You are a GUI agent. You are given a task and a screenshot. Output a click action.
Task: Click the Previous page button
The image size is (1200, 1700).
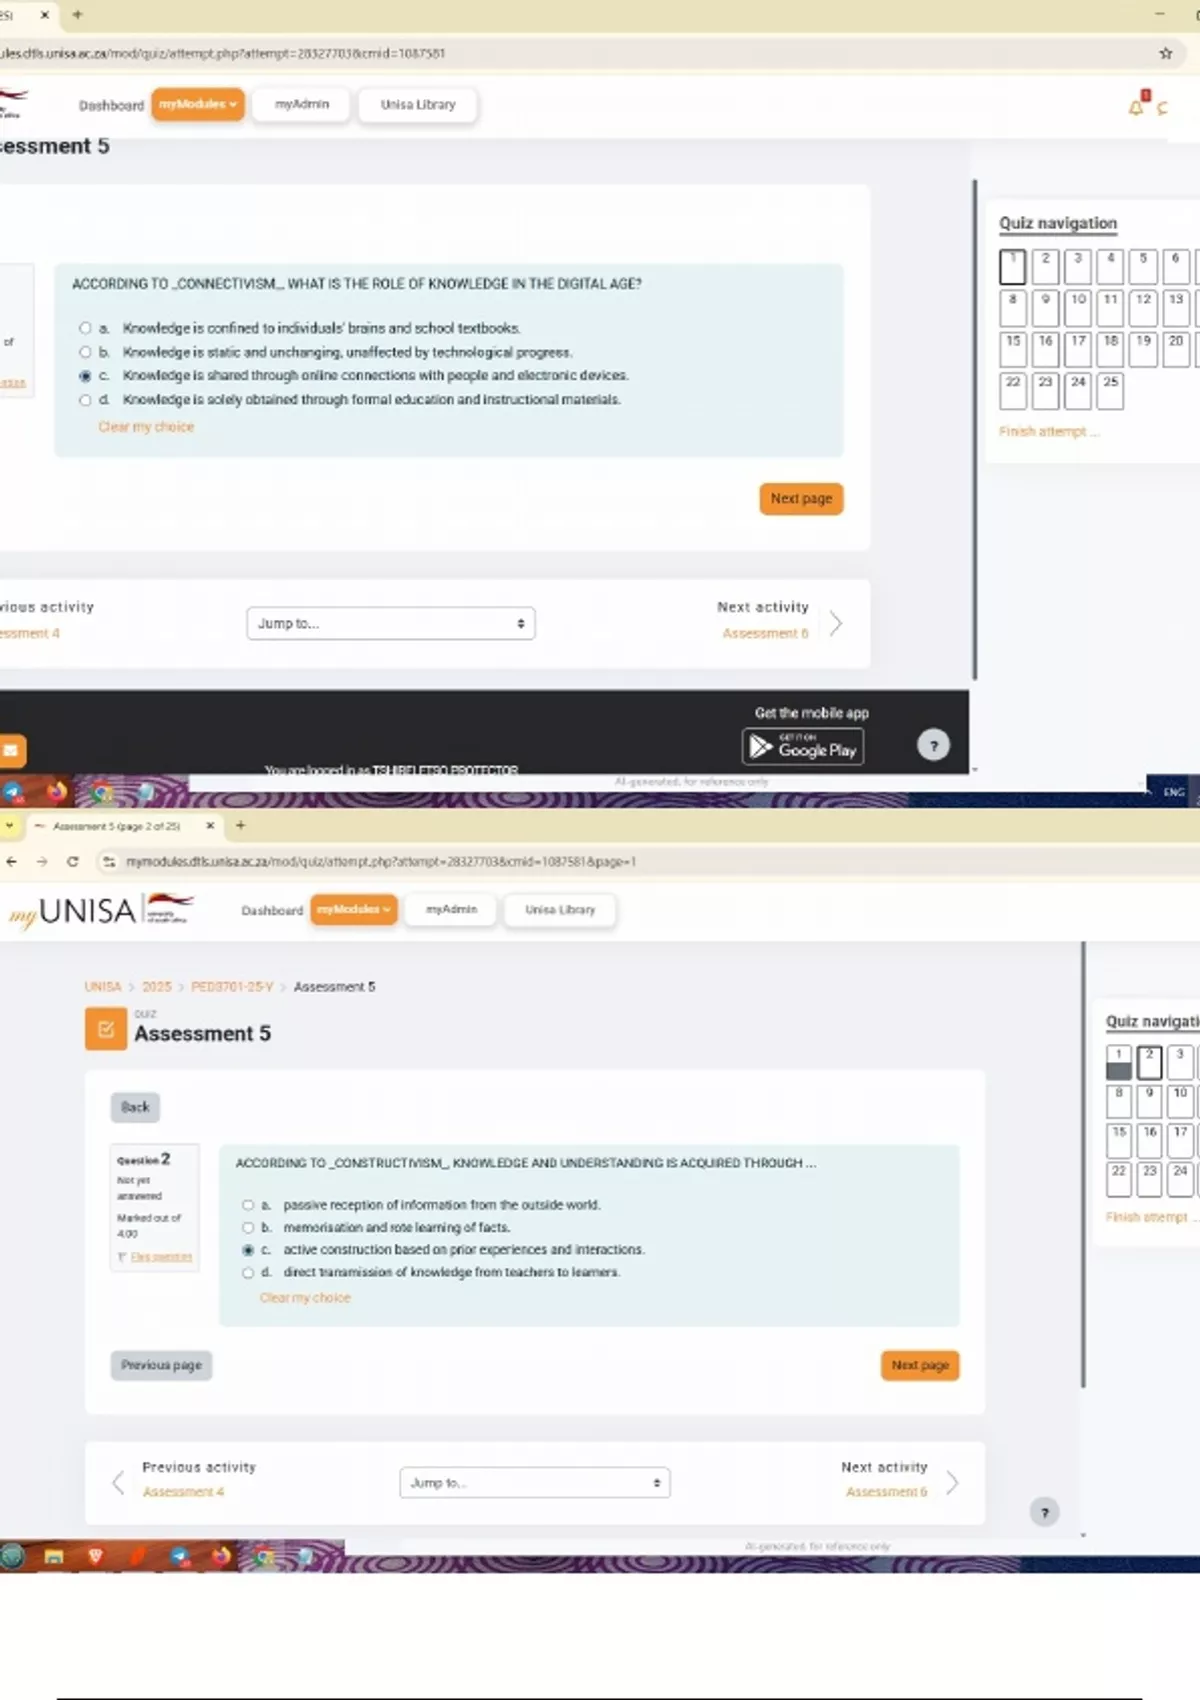[x=161, y=1365]
